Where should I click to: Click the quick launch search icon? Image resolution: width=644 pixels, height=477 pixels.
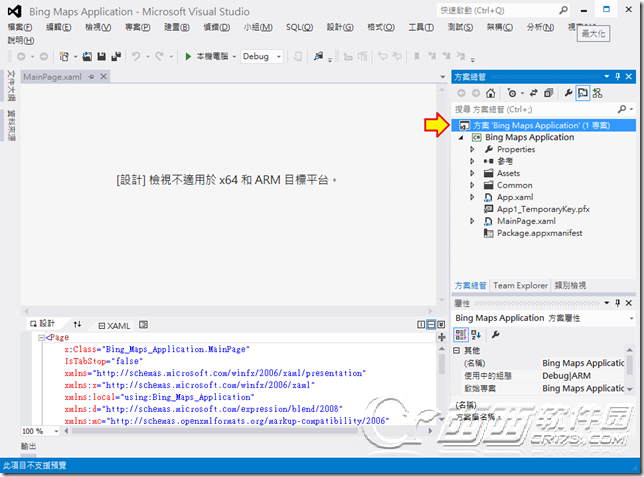(x=564, y=10)
